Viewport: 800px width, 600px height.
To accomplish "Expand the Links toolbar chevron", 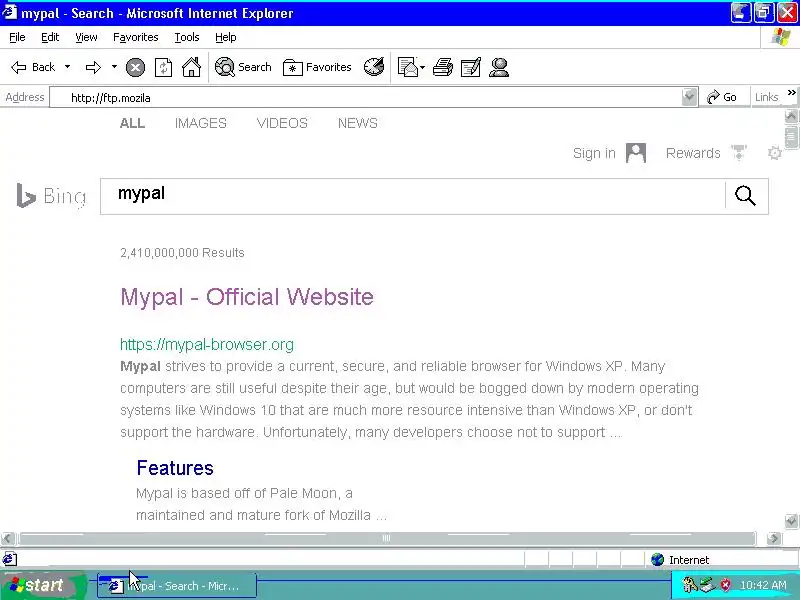I will click(x=791, y=93).
